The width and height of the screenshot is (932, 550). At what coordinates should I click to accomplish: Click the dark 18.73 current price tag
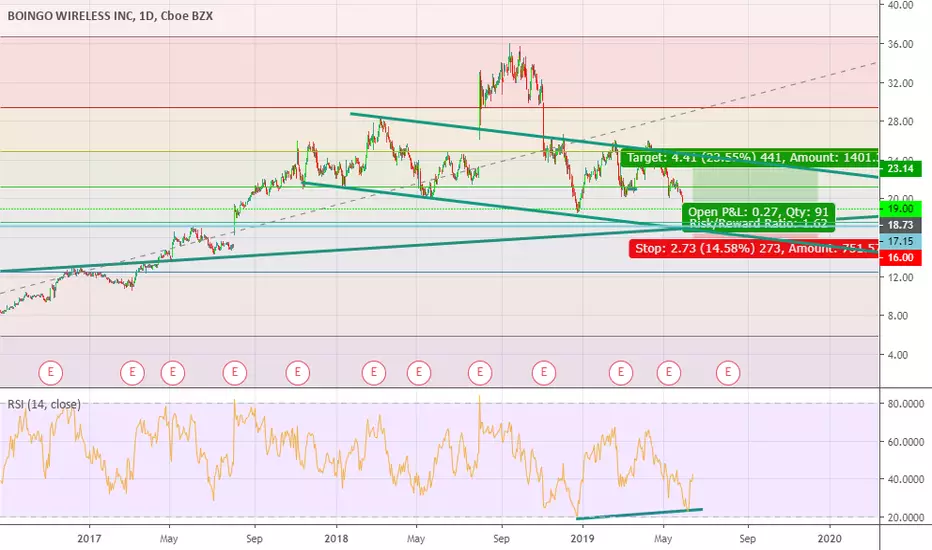click(x=900, y=225)
